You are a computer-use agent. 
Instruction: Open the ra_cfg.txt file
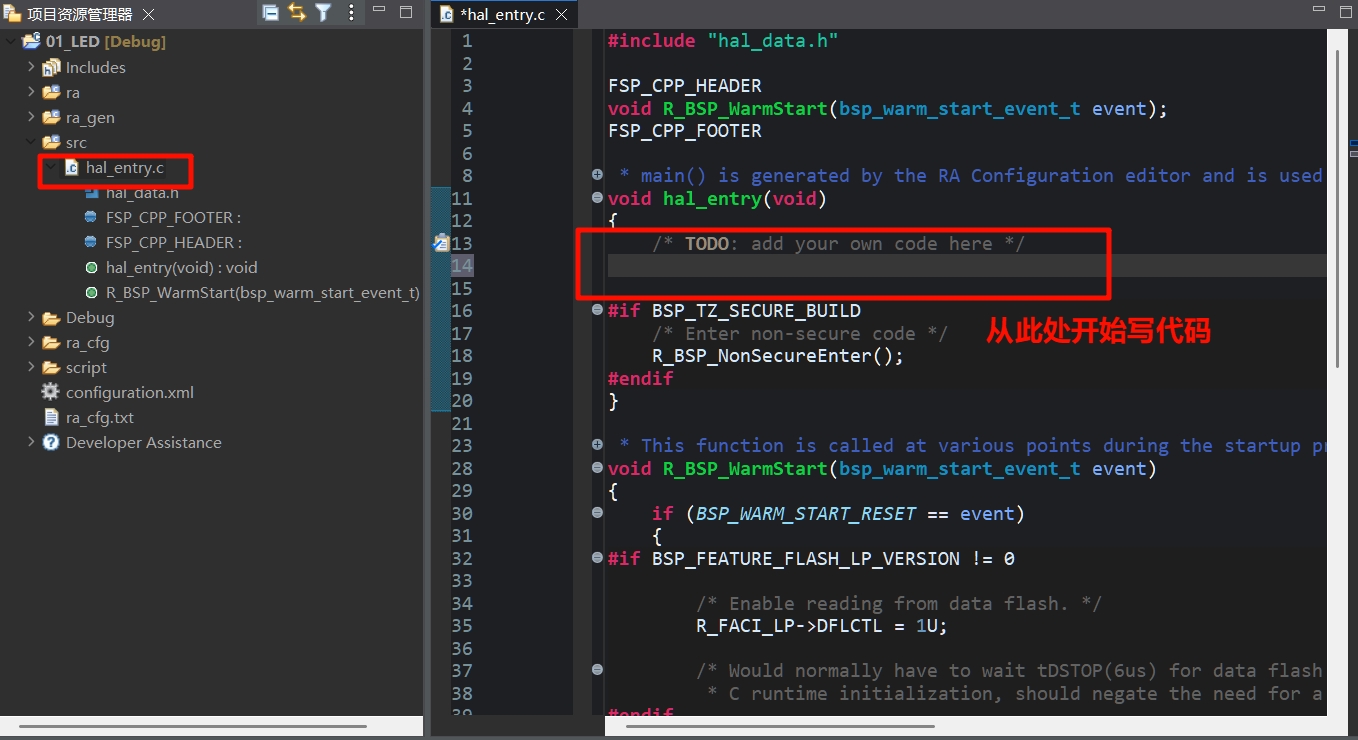point(99,417)
